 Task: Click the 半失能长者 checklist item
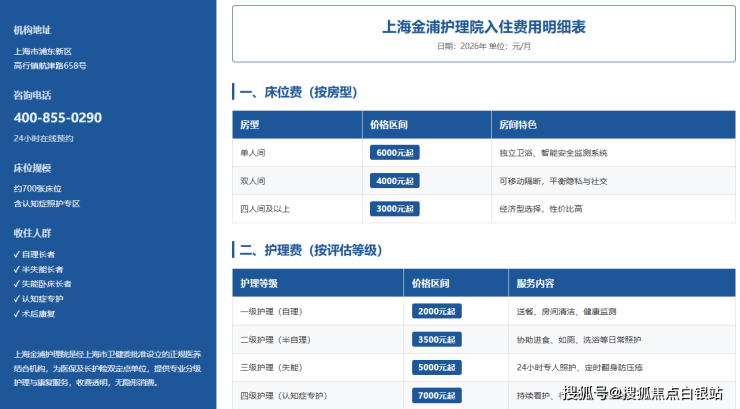coord(38,269)
